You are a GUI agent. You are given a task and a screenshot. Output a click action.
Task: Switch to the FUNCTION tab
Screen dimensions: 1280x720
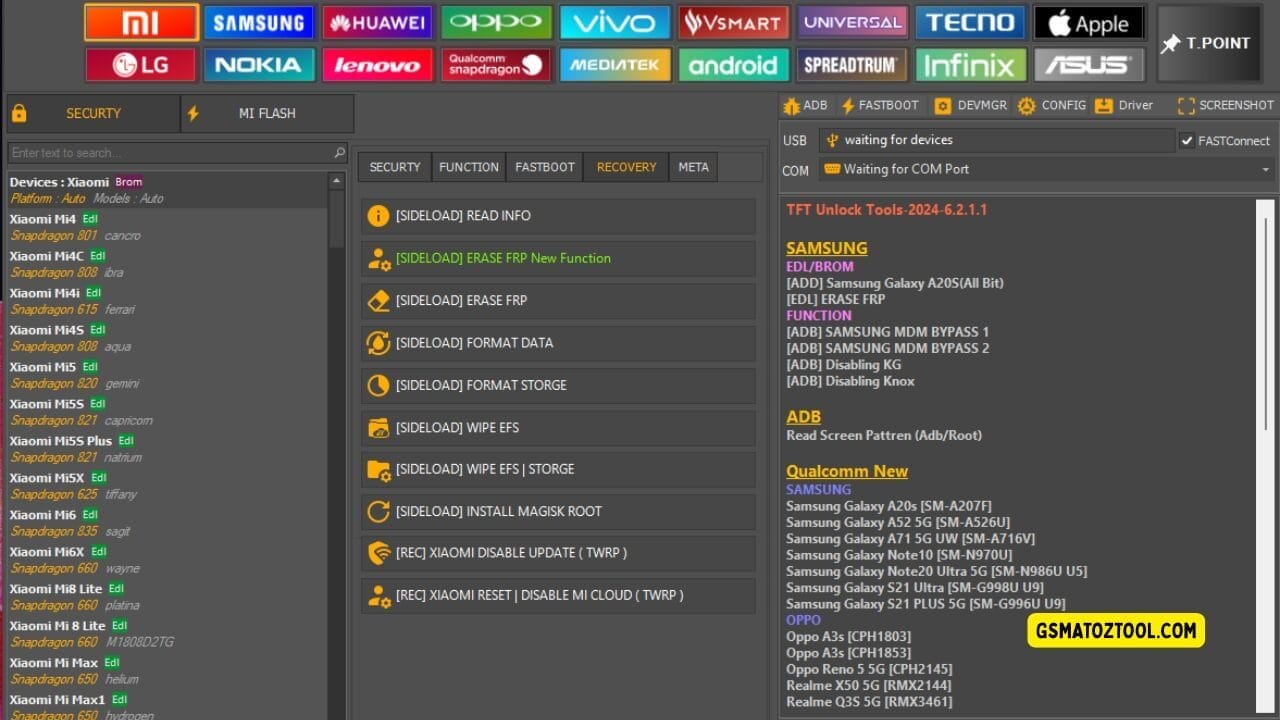click(468, 167)
